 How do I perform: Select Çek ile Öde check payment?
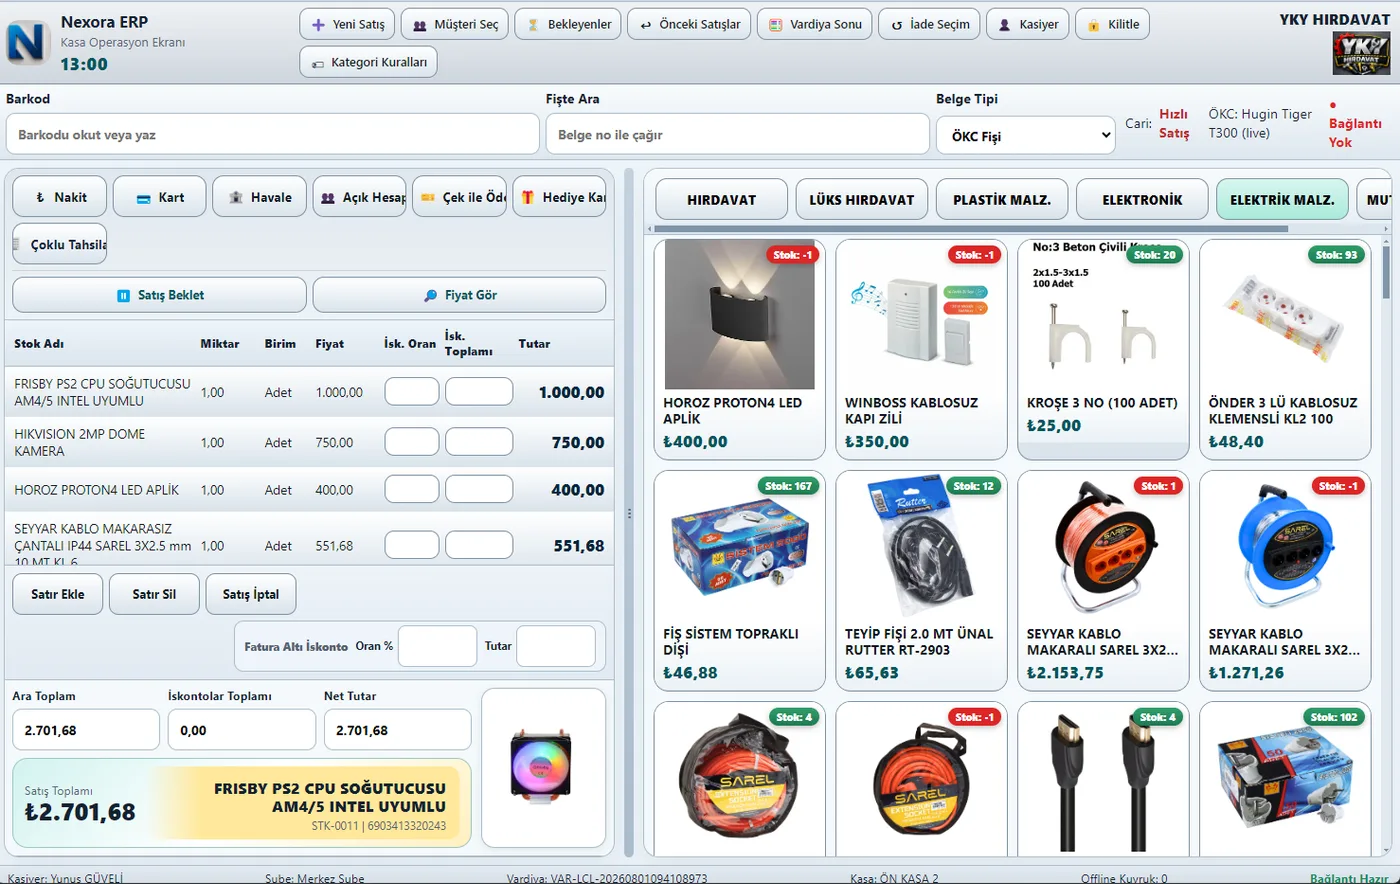460,197
